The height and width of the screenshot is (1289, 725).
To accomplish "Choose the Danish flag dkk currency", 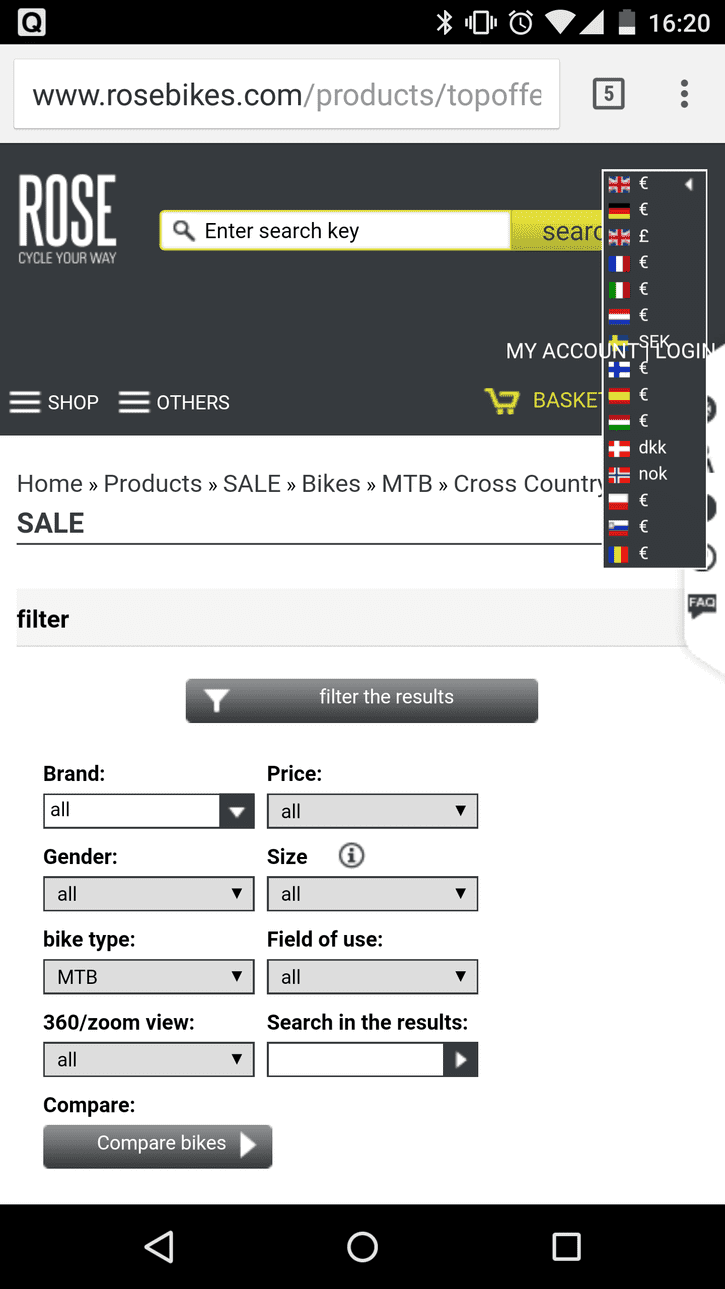I will click(x=637, y=448).
